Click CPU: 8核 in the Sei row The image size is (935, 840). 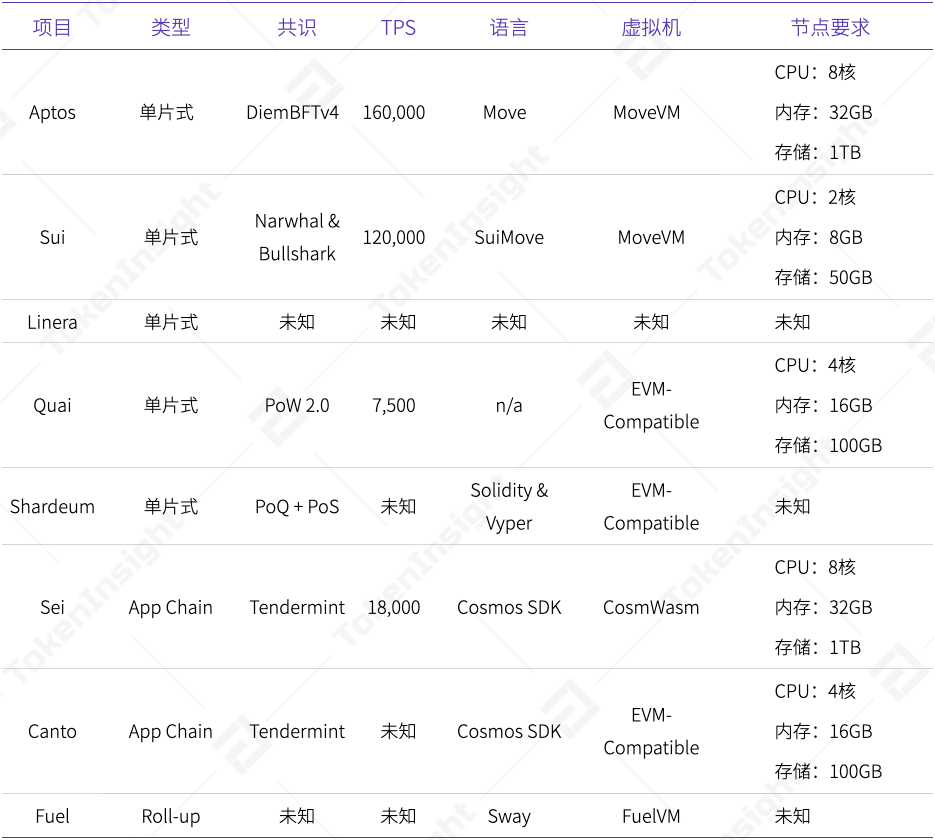(815, 567)
